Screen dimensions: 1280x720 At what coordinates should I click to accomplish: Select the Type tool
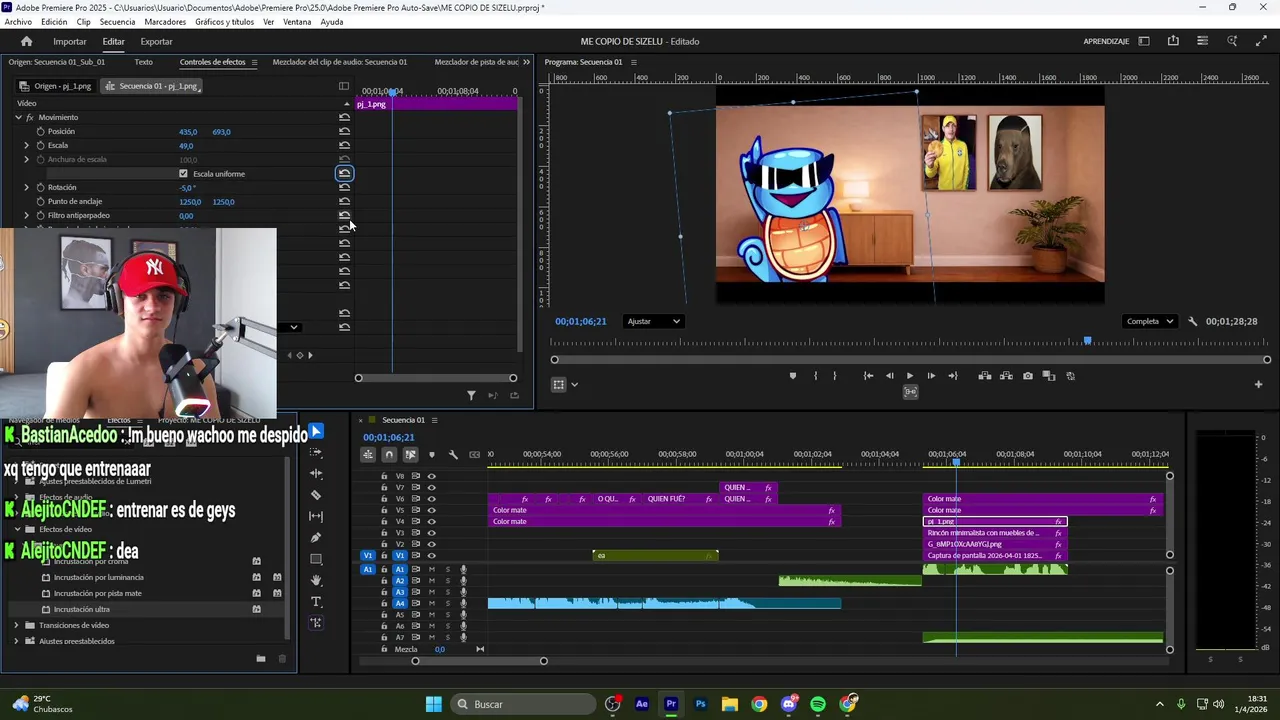316,602
